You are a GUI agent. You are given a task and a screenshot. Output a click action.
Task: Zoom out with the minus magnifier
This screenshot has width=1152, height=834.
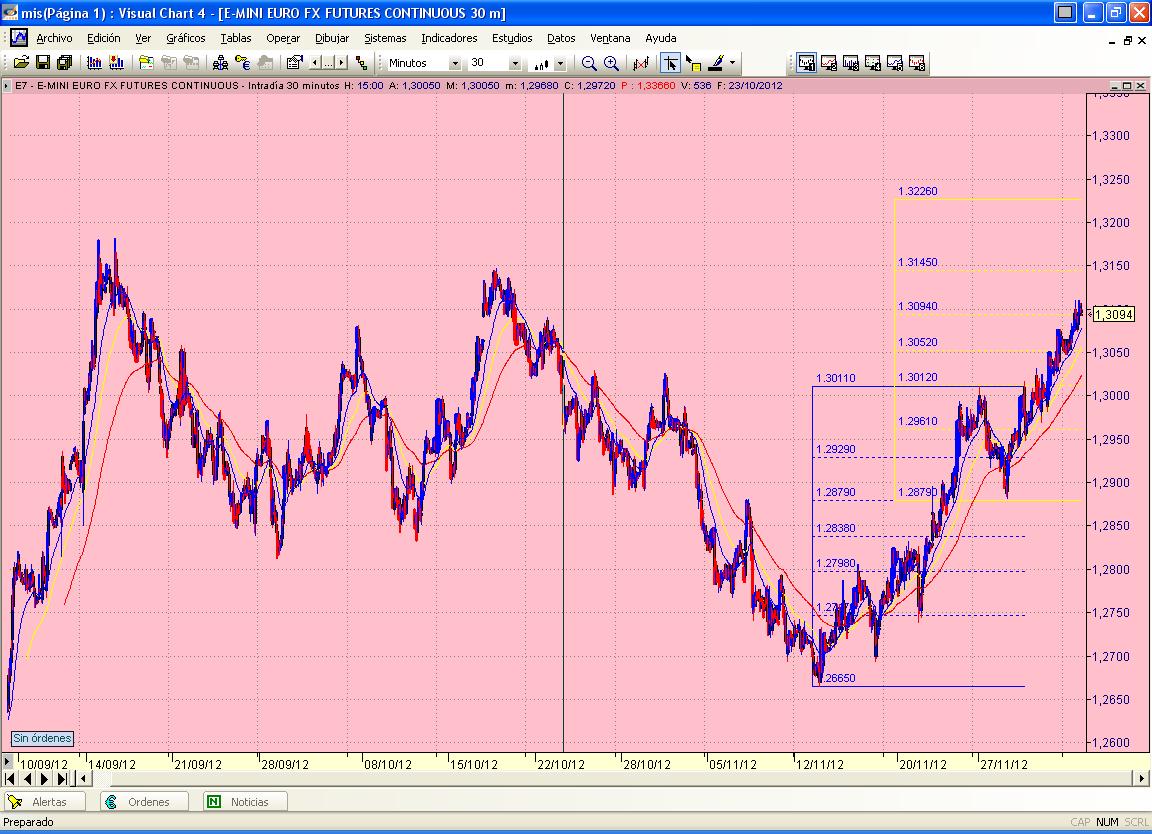[x=589, y=63]
